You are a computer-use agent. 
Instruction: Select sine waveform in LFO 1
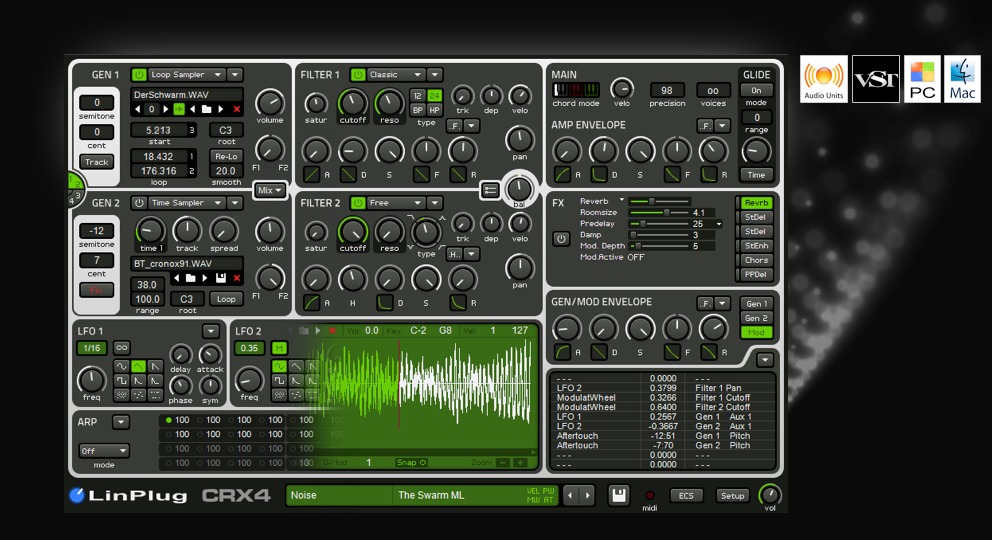pos(121,367)
